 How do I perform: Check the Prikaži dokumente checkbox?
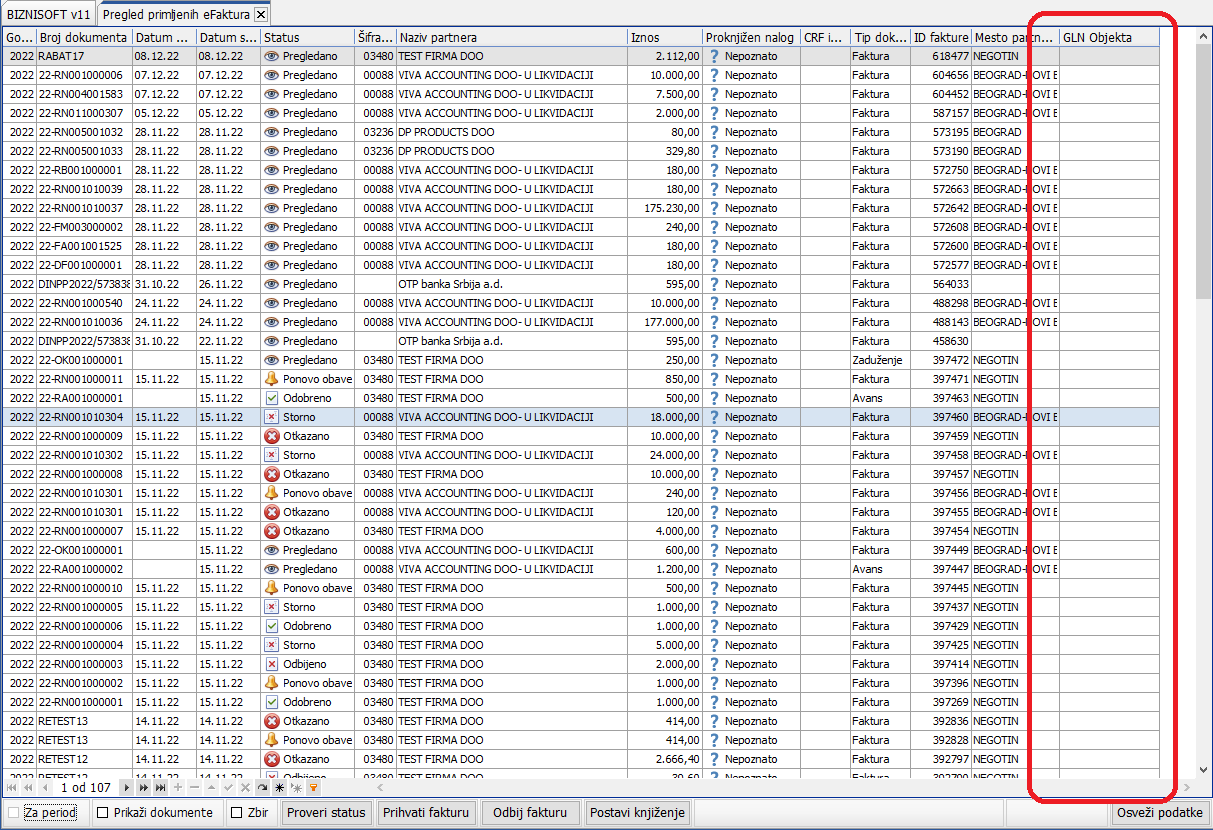103,812
